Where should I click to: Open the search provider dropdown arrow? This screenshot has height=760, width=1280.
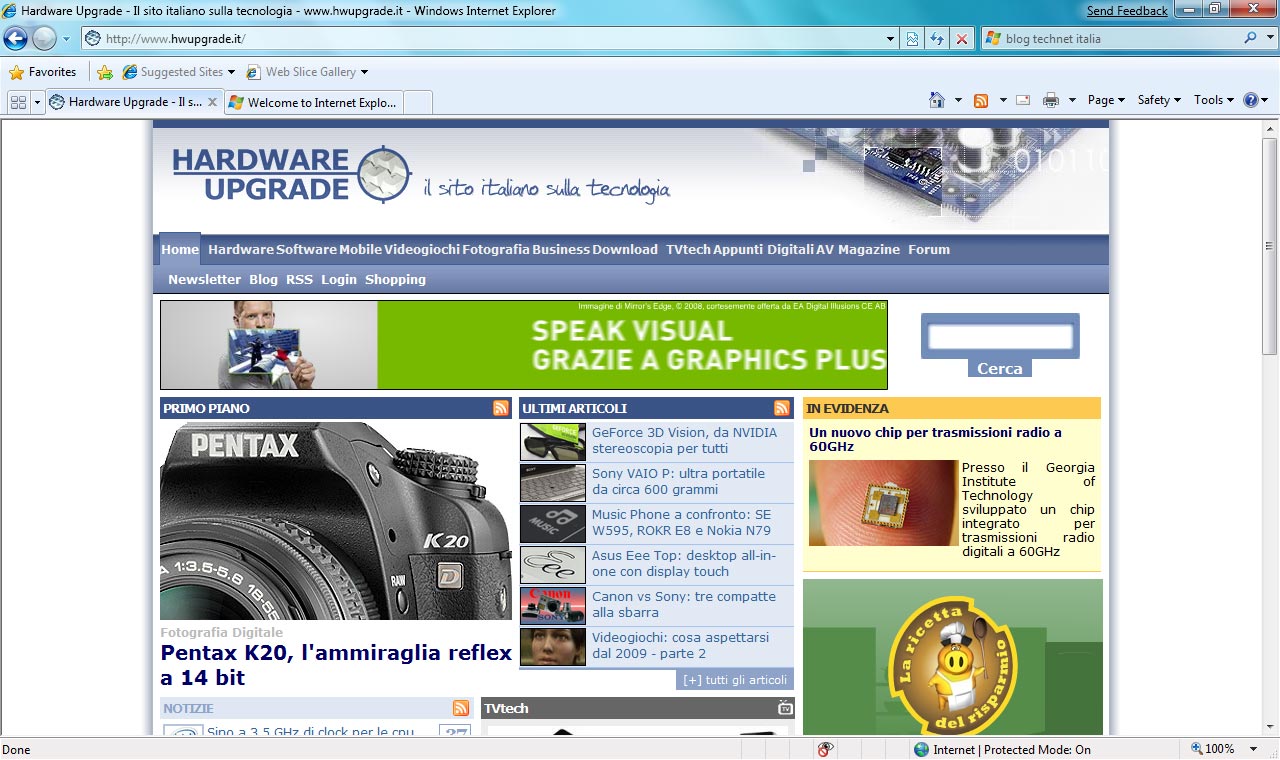pos(1268,39)
